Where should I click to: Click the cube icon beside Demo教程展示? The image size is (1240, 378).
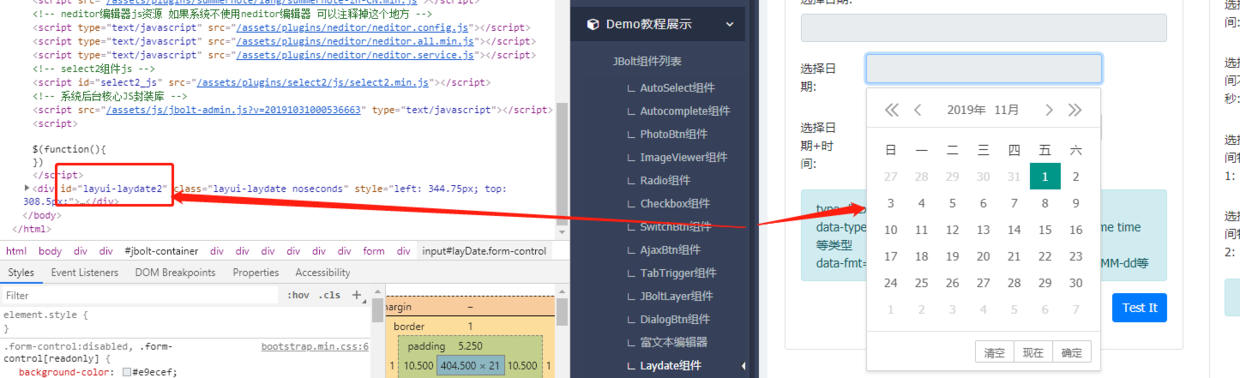(x=593, y=24)
